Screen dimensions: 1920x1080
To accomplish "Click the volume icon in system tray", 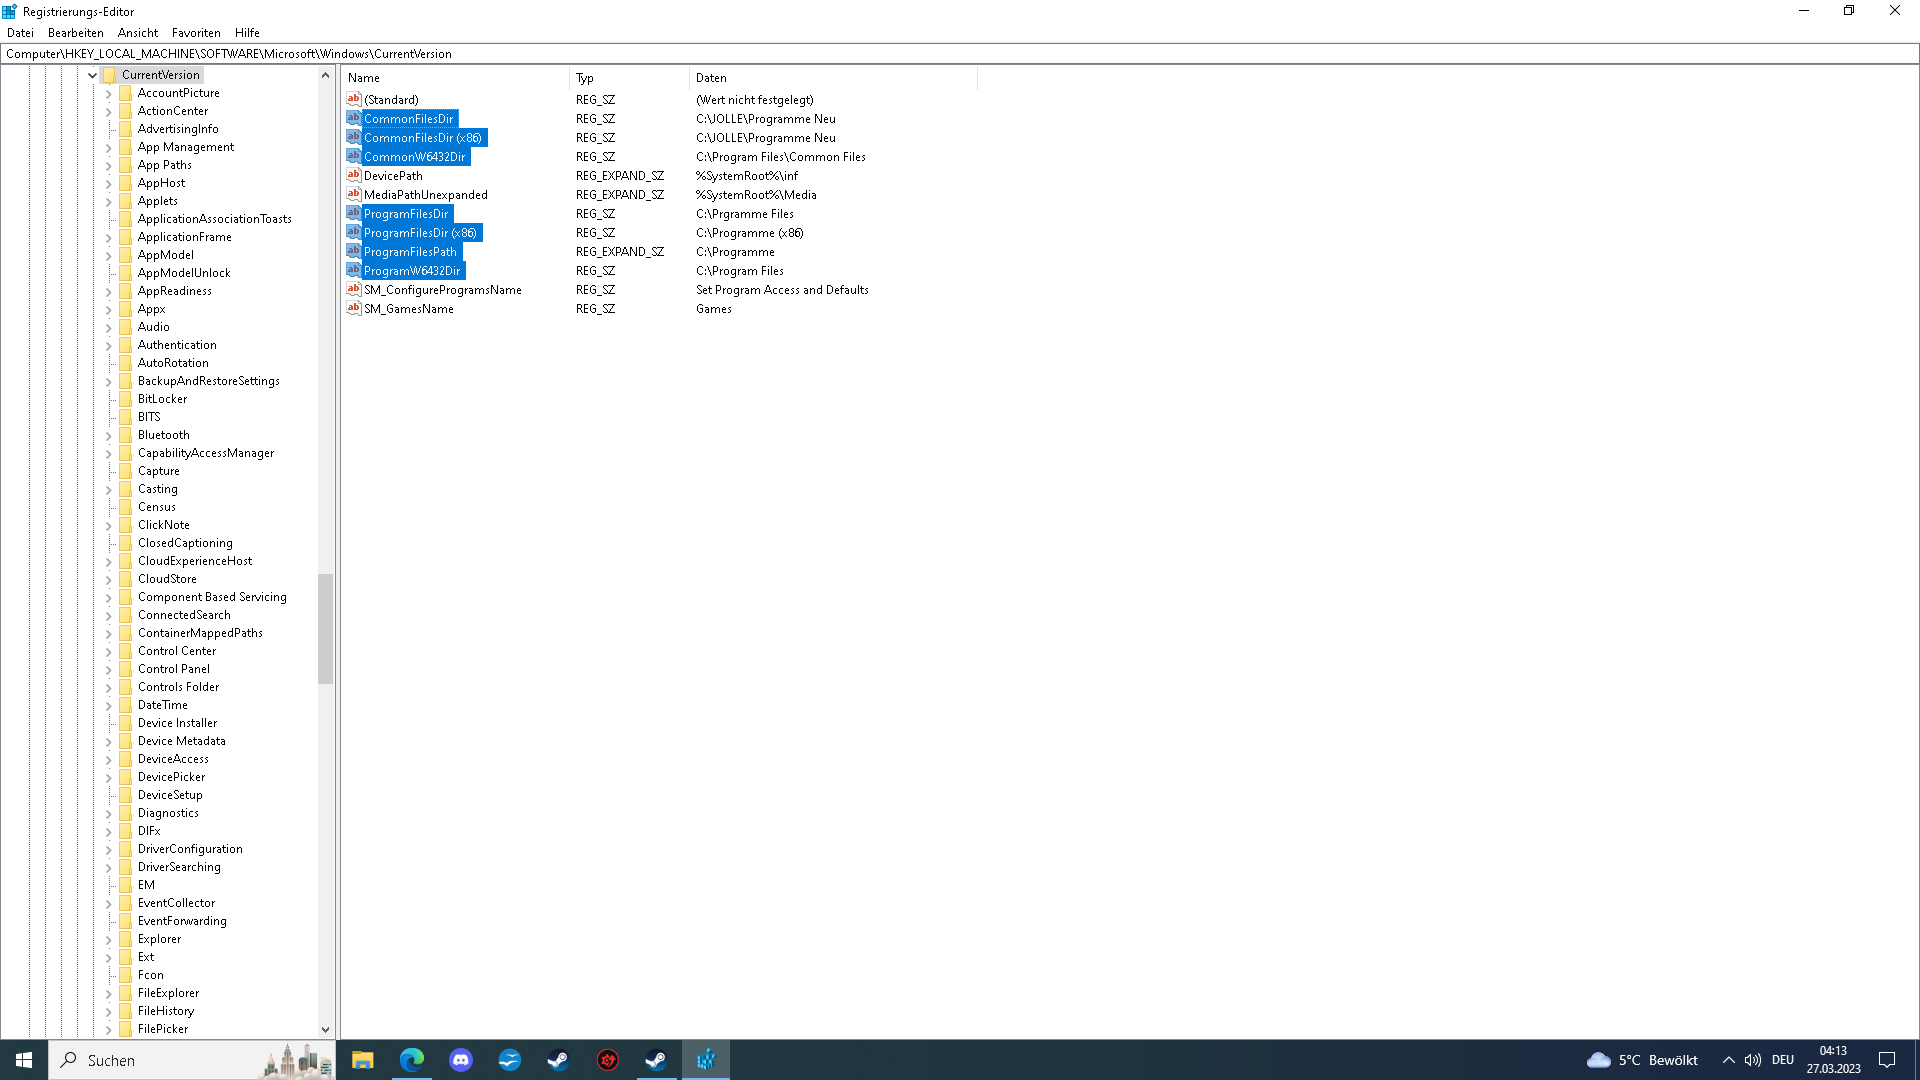I will pyautogui.click(x=1752, y=1060).
